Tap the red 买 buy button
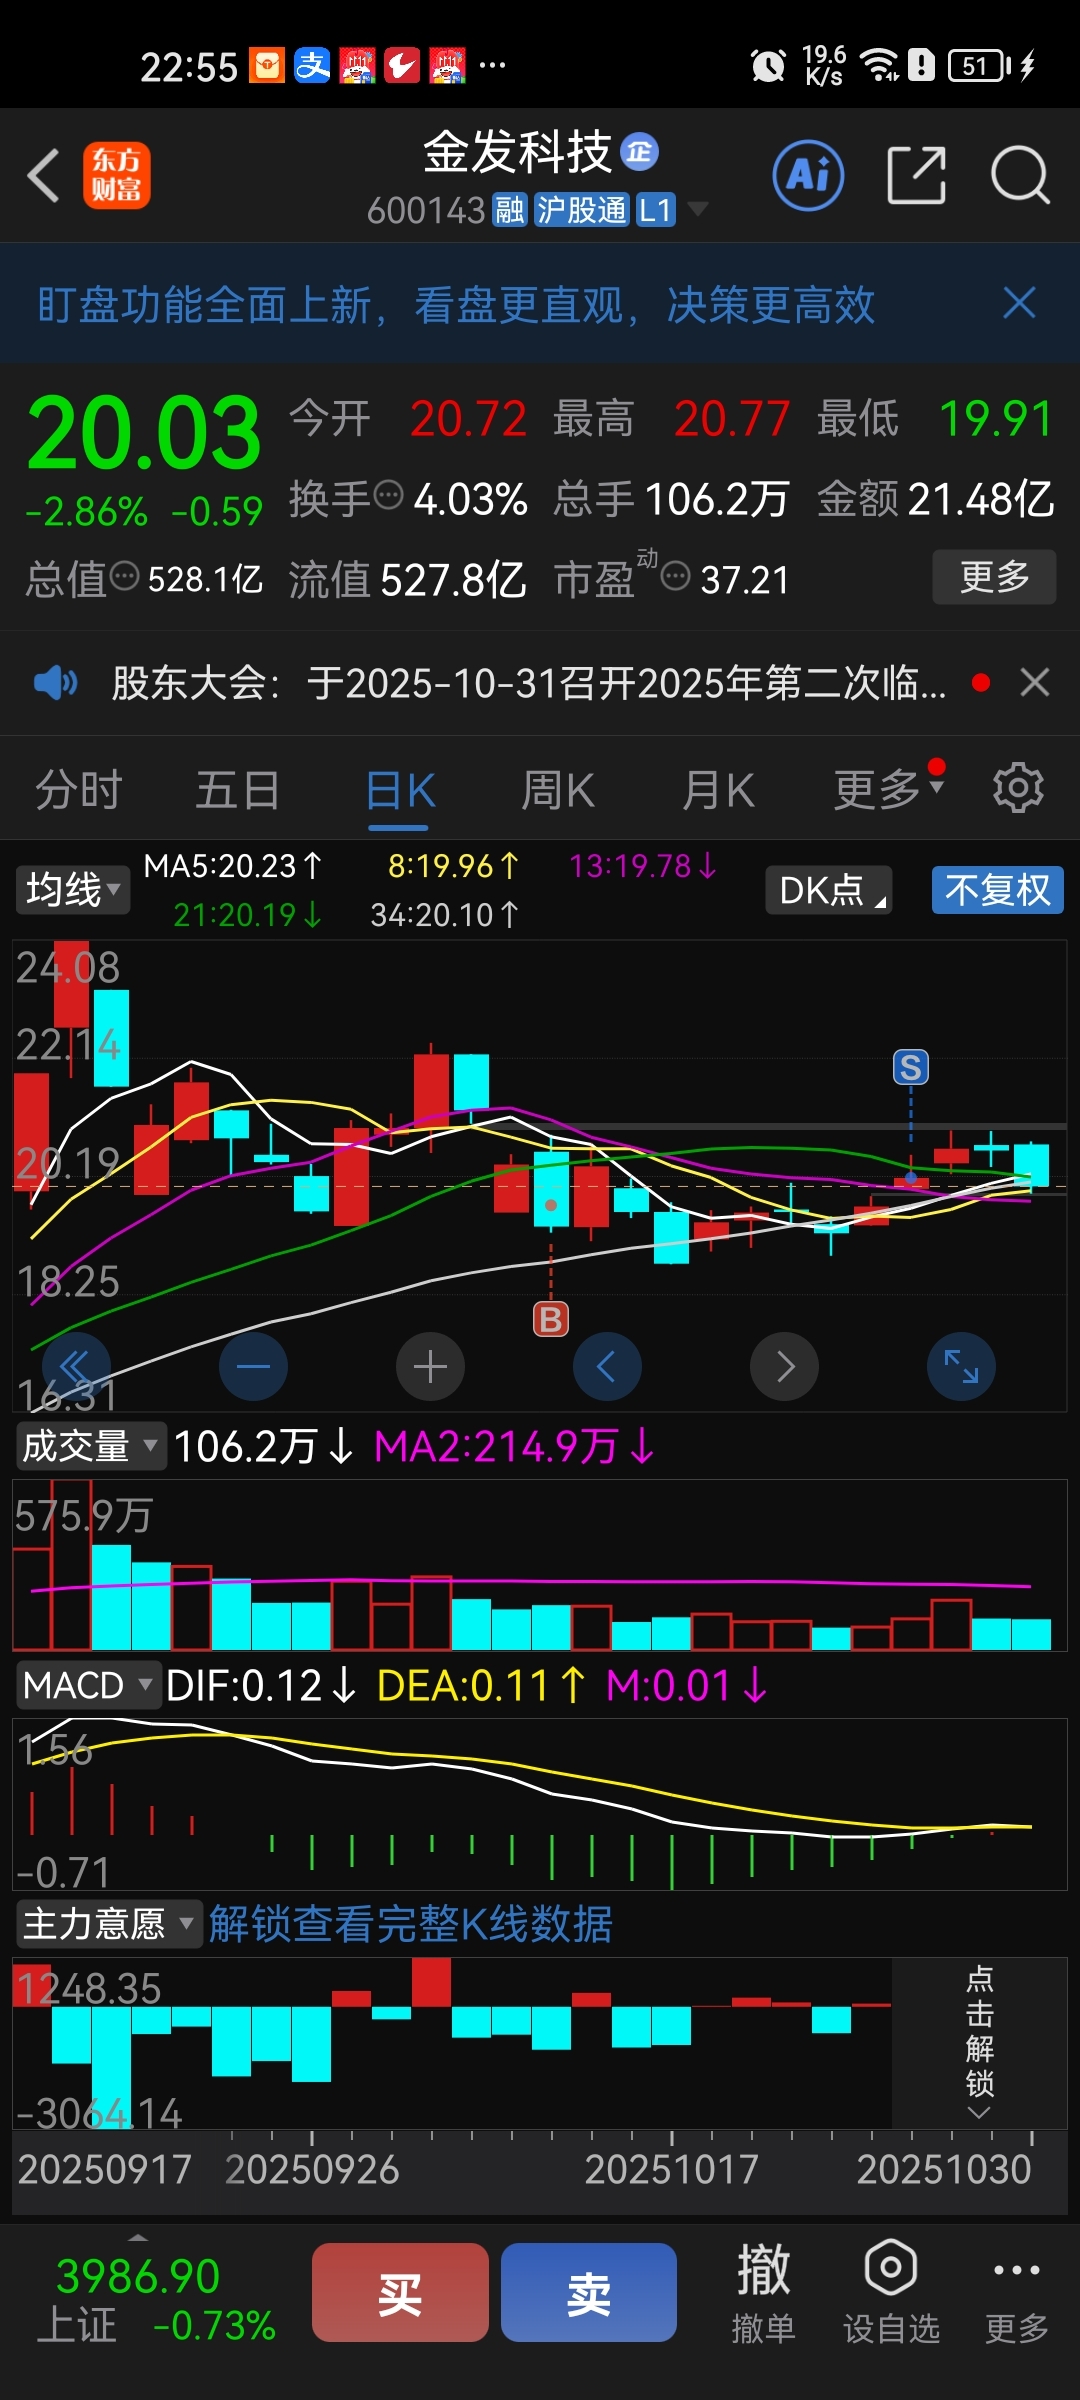The image size is (1080, 2400). pos(400,2292)
